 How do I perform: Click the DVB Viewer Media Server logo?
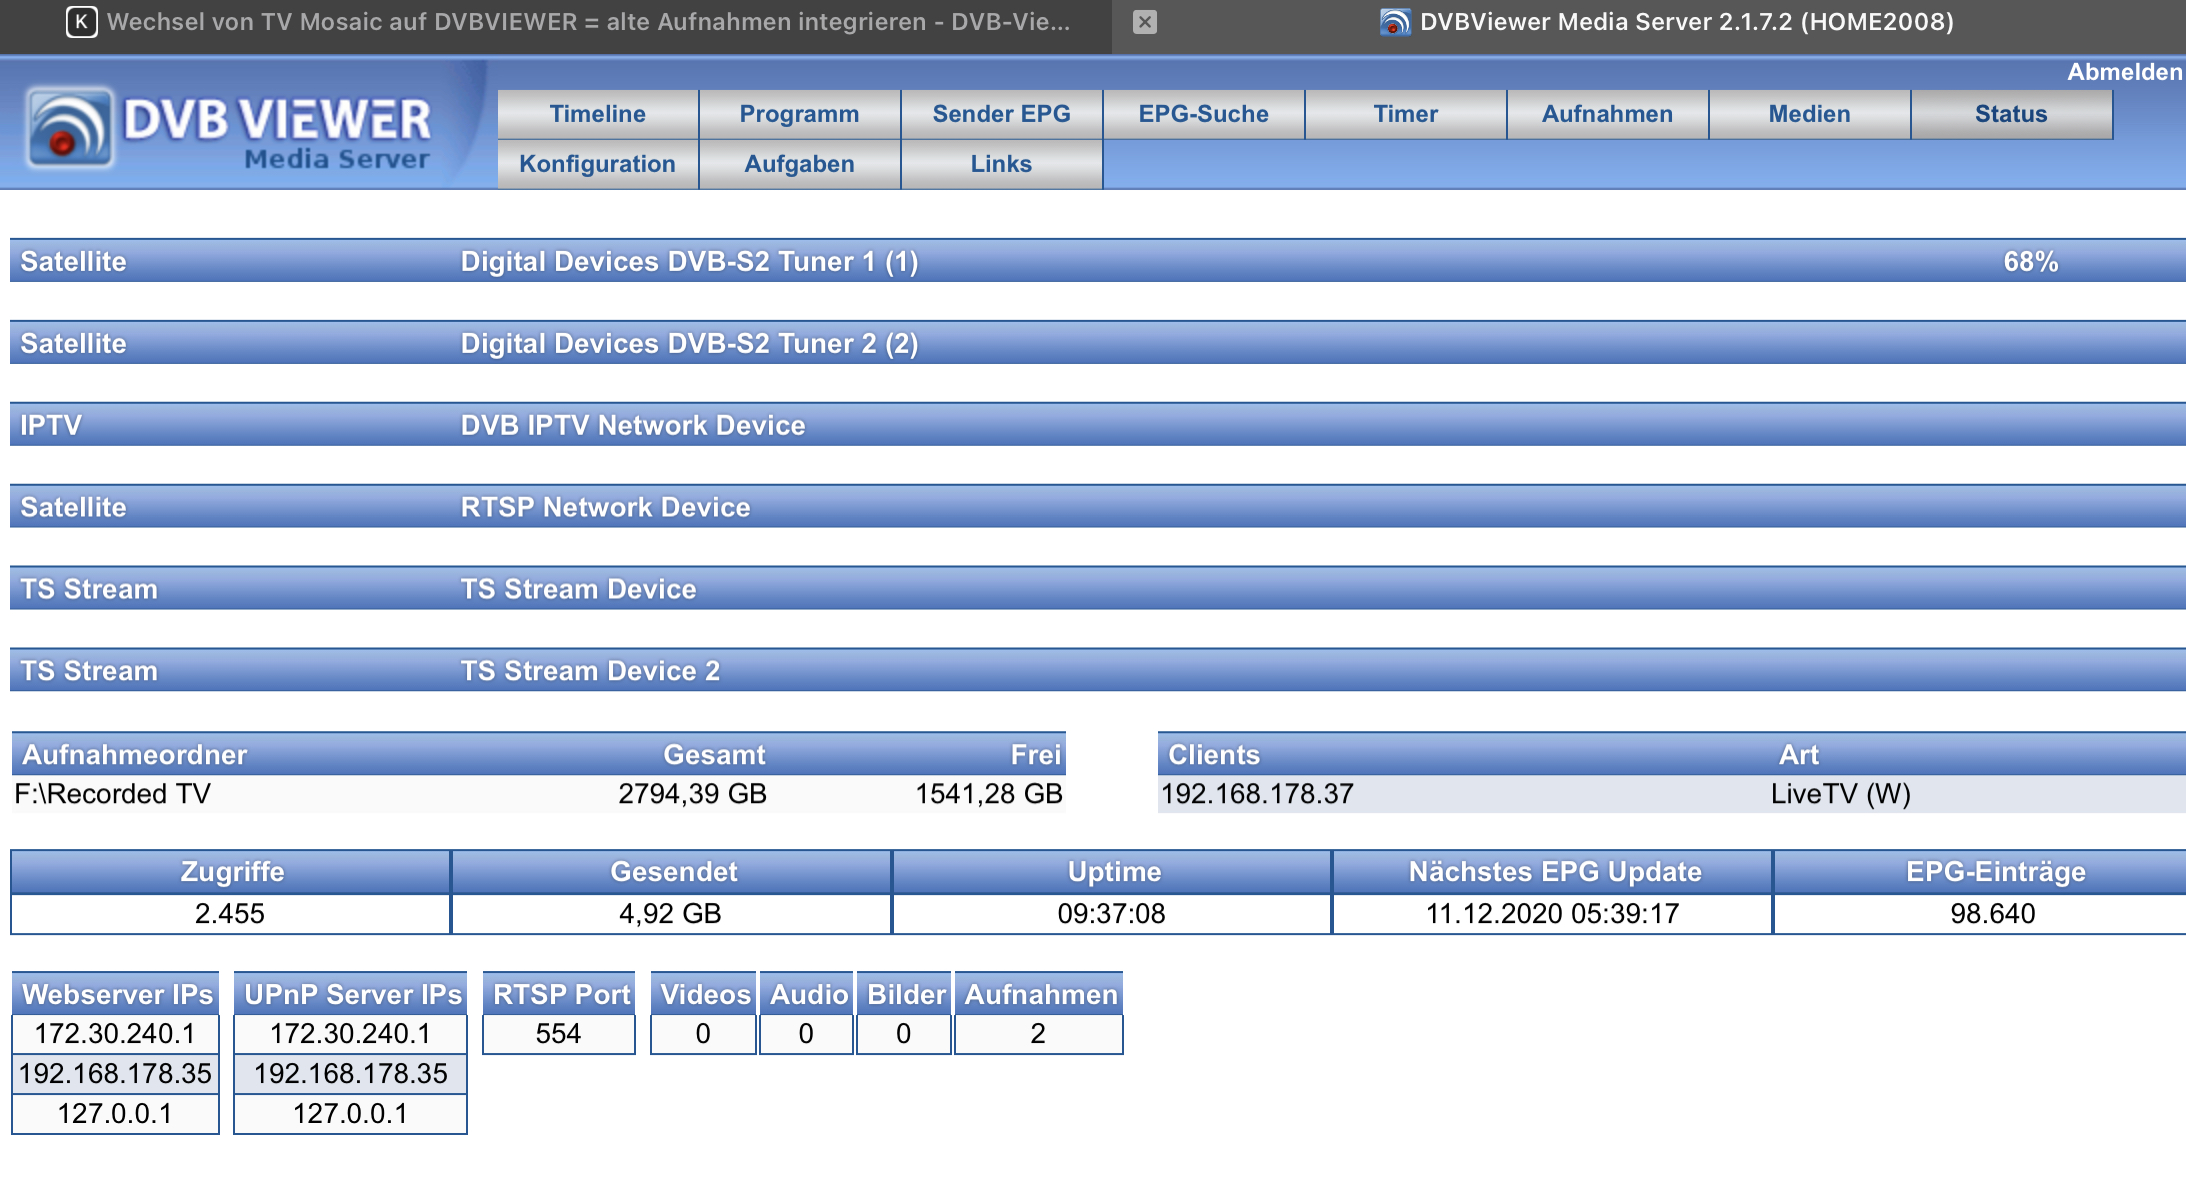pos(230,128)
